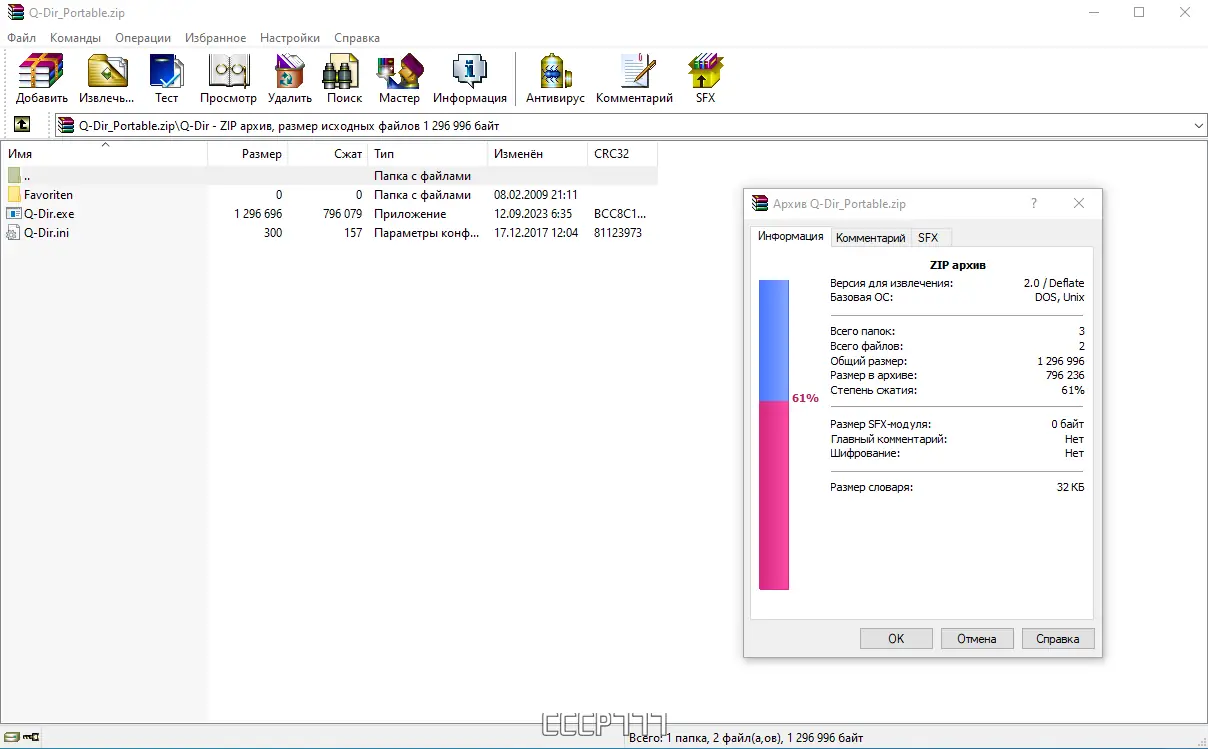Open the Настройки menu
Image resolution: width=1208 pixels, height=749 pixels.
click(x=290, y=38)
